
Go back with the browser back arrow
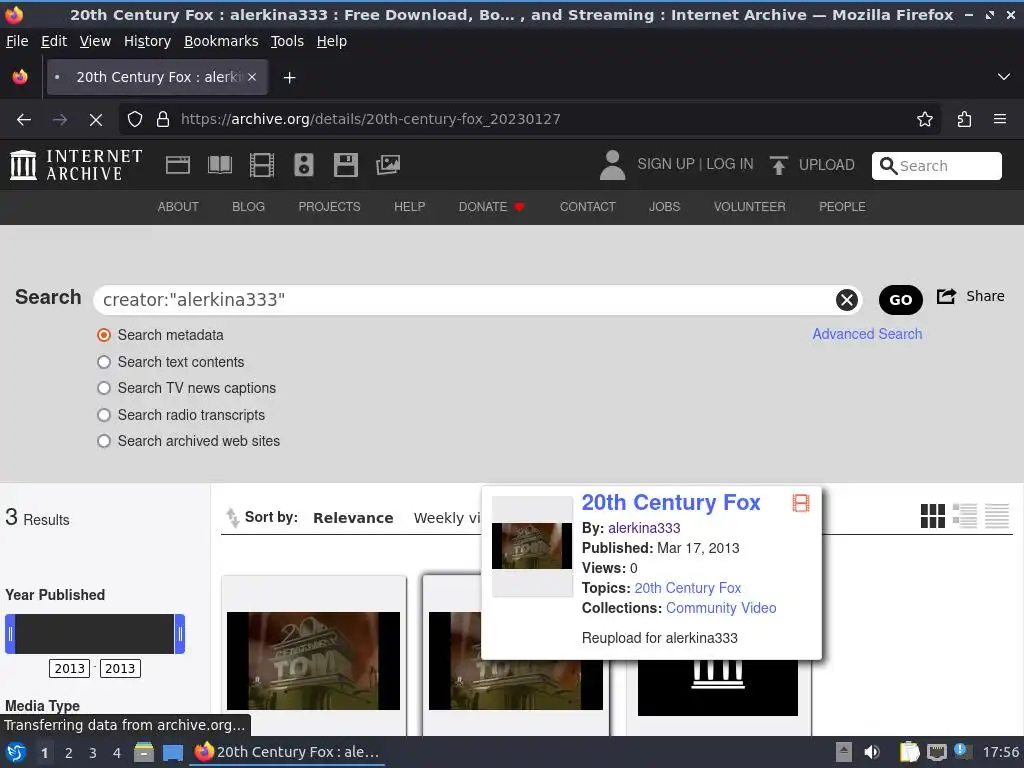click(24, 120)
